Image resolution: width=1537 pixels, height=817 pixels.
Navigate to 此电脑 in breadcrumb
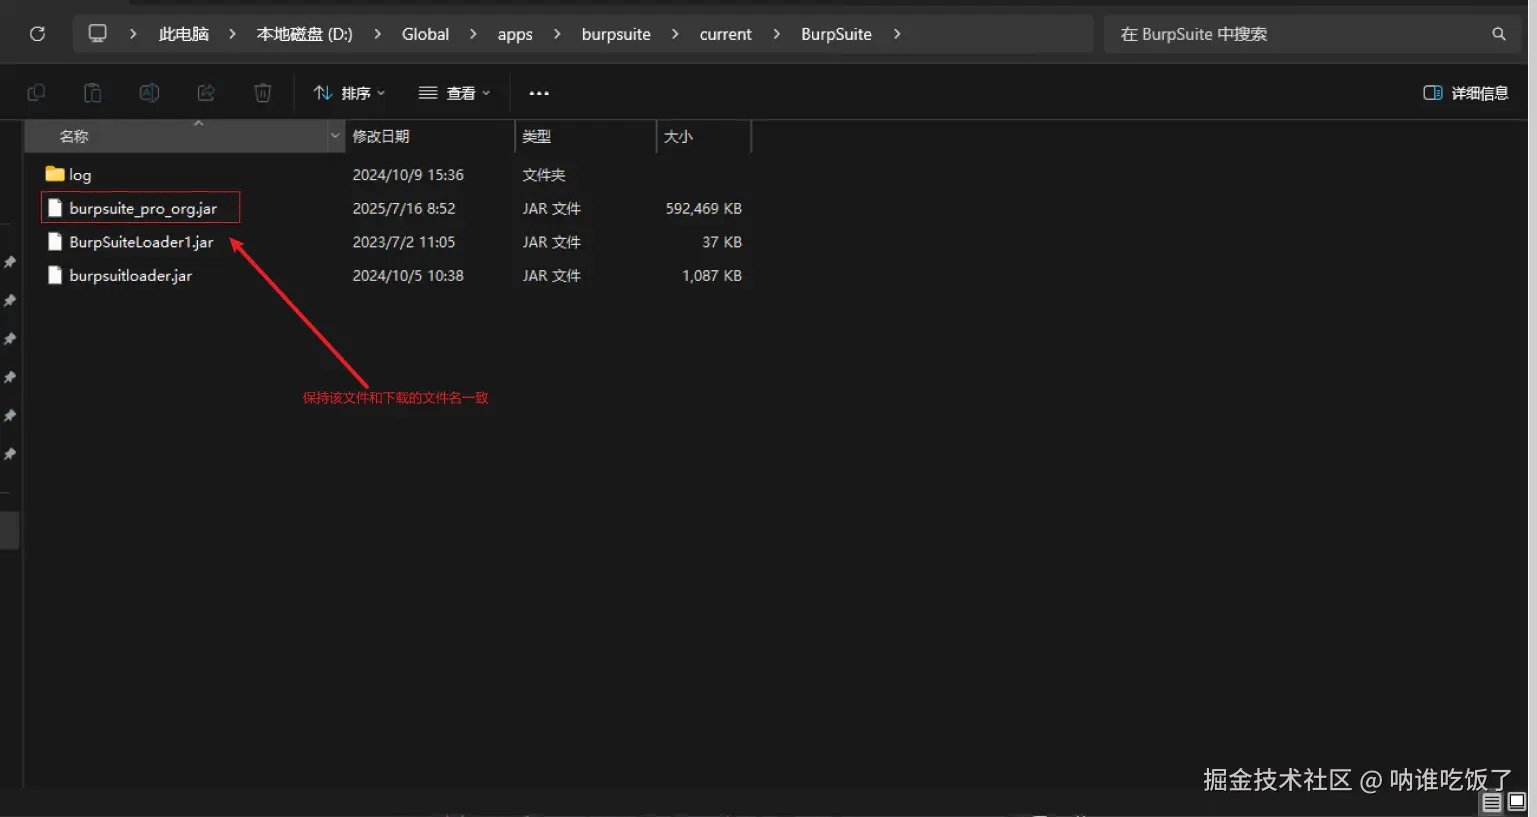point(184,34)
